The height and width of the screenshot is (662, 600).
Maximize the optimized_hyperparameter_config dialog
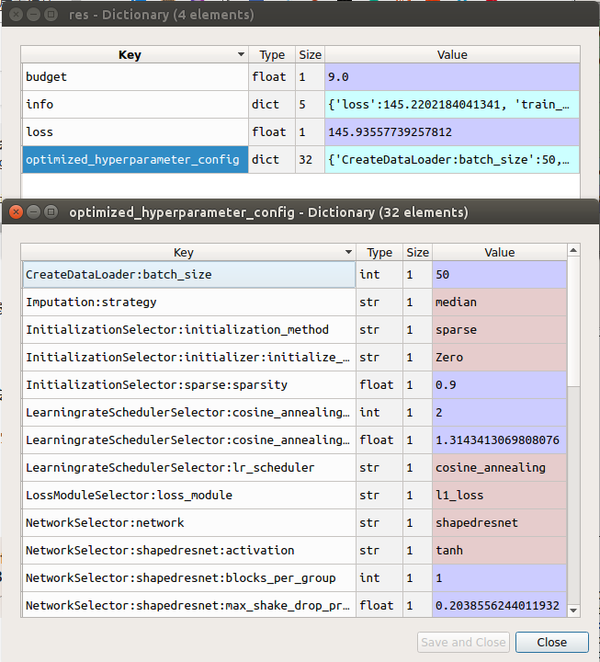[51, 212]
